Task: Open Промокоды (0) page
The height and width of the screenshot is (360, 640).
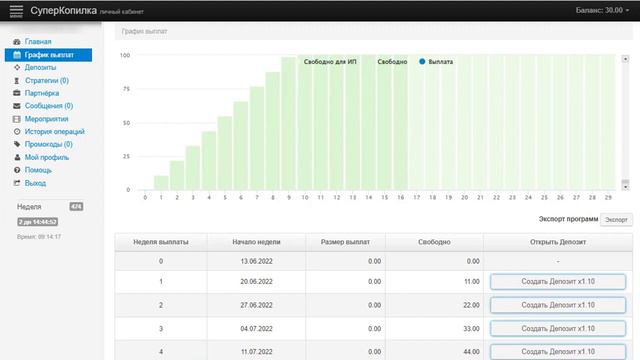Action: click(49, 144)
